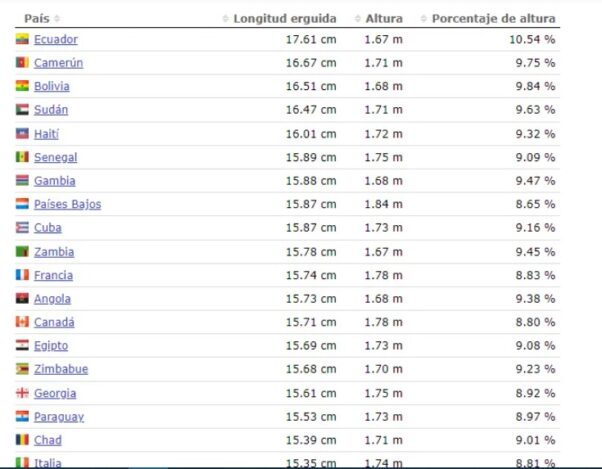Click the Canadá flag icon
Viewport: 602px width, 469px height.
click(x=22, y=322)
